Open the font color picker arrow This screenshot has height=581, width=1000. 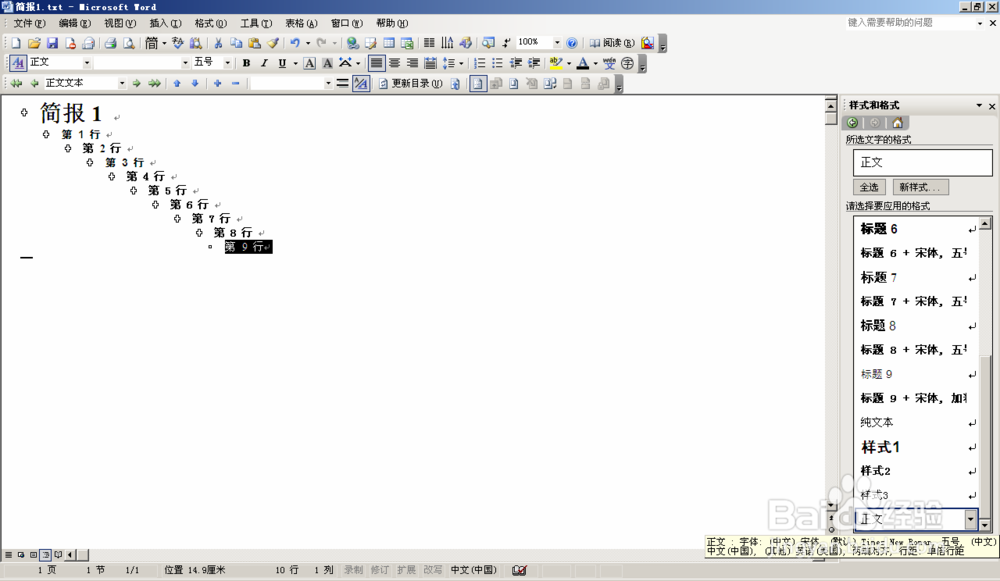click(595, 63)
